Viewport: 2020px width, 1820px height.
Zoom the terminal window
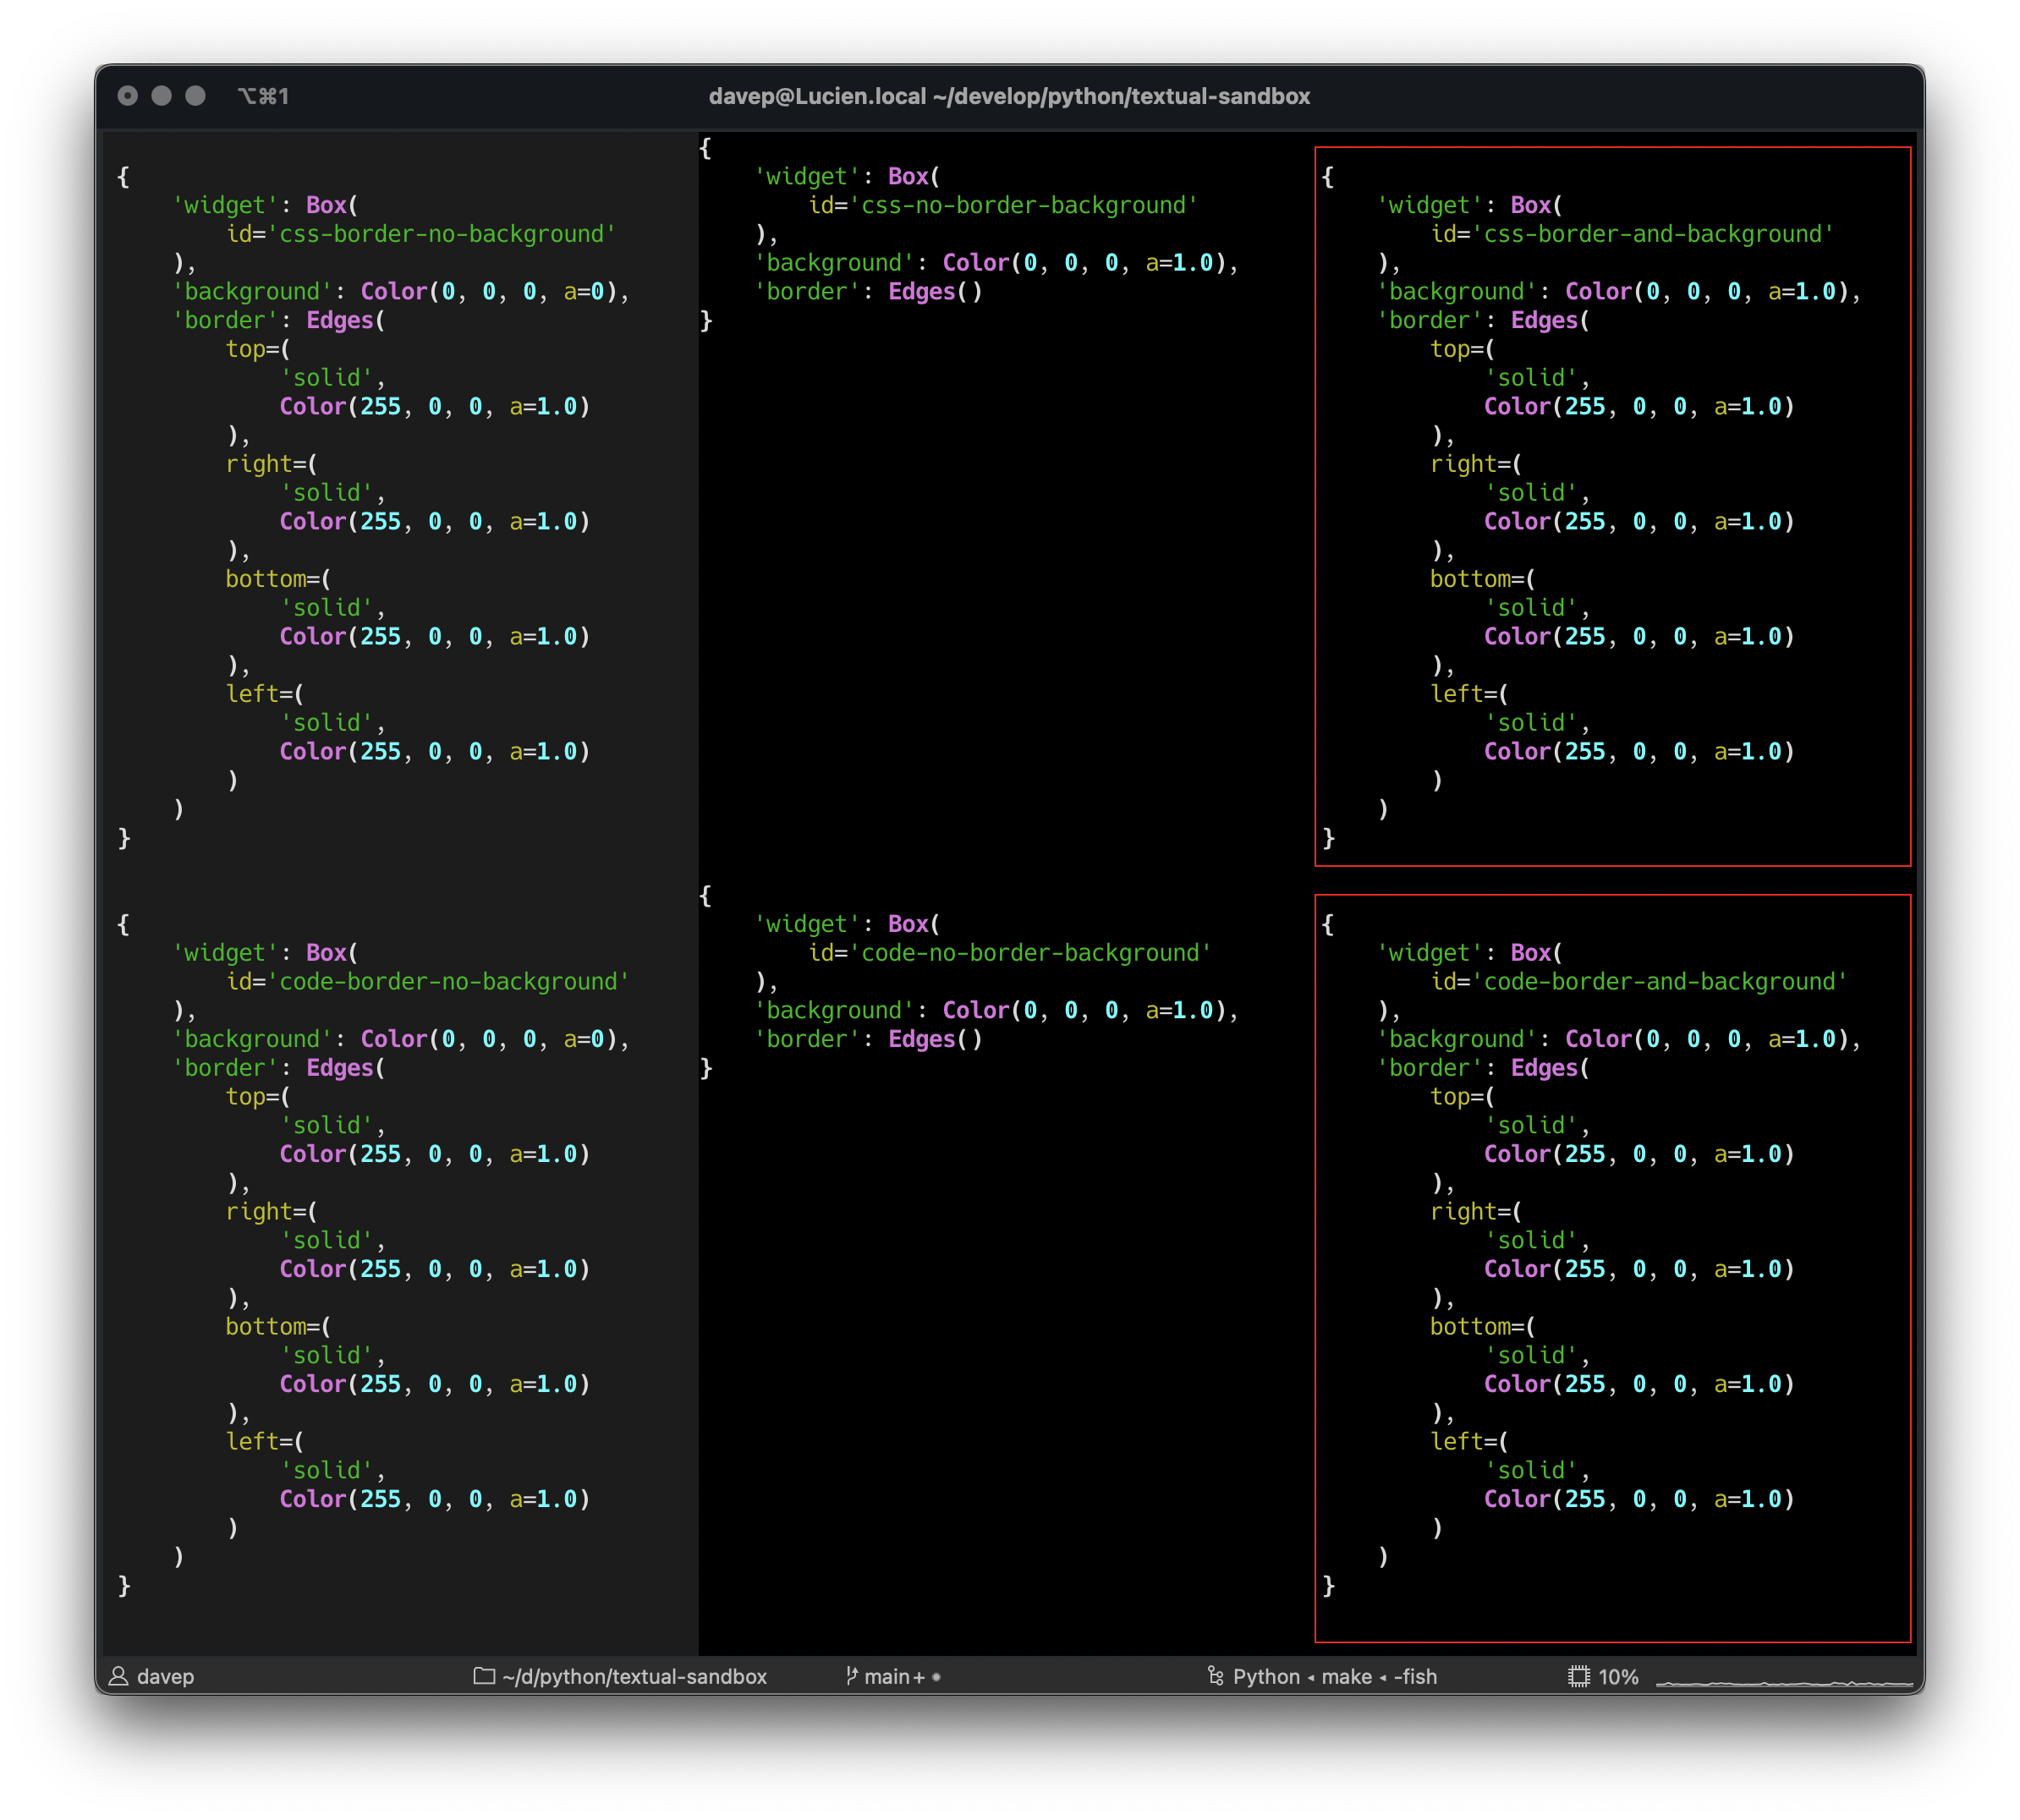[195, 96]
